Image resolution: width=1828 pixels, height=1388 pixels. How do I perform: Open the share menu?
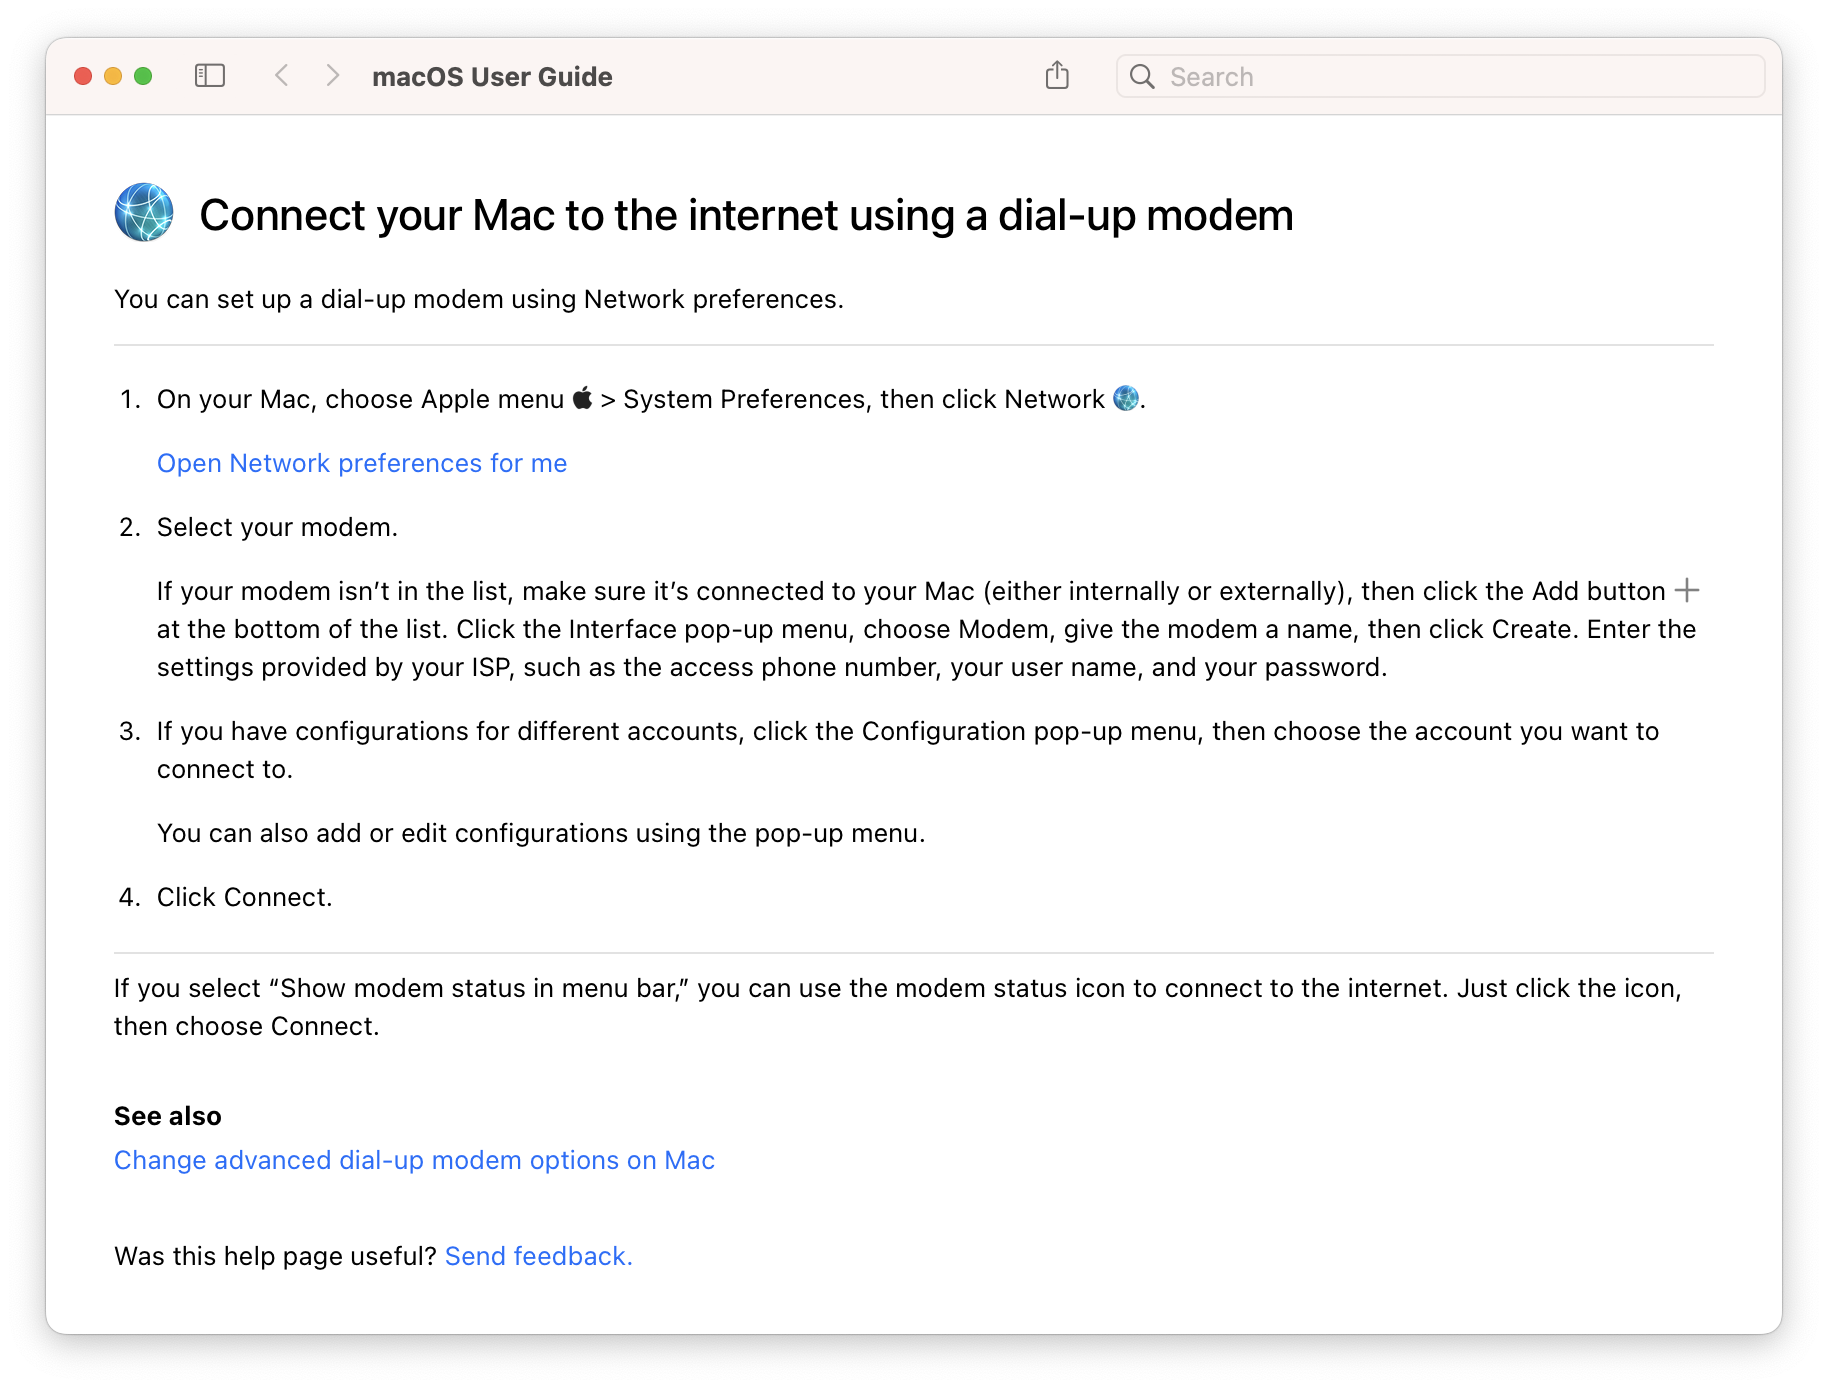(1057, 75)
